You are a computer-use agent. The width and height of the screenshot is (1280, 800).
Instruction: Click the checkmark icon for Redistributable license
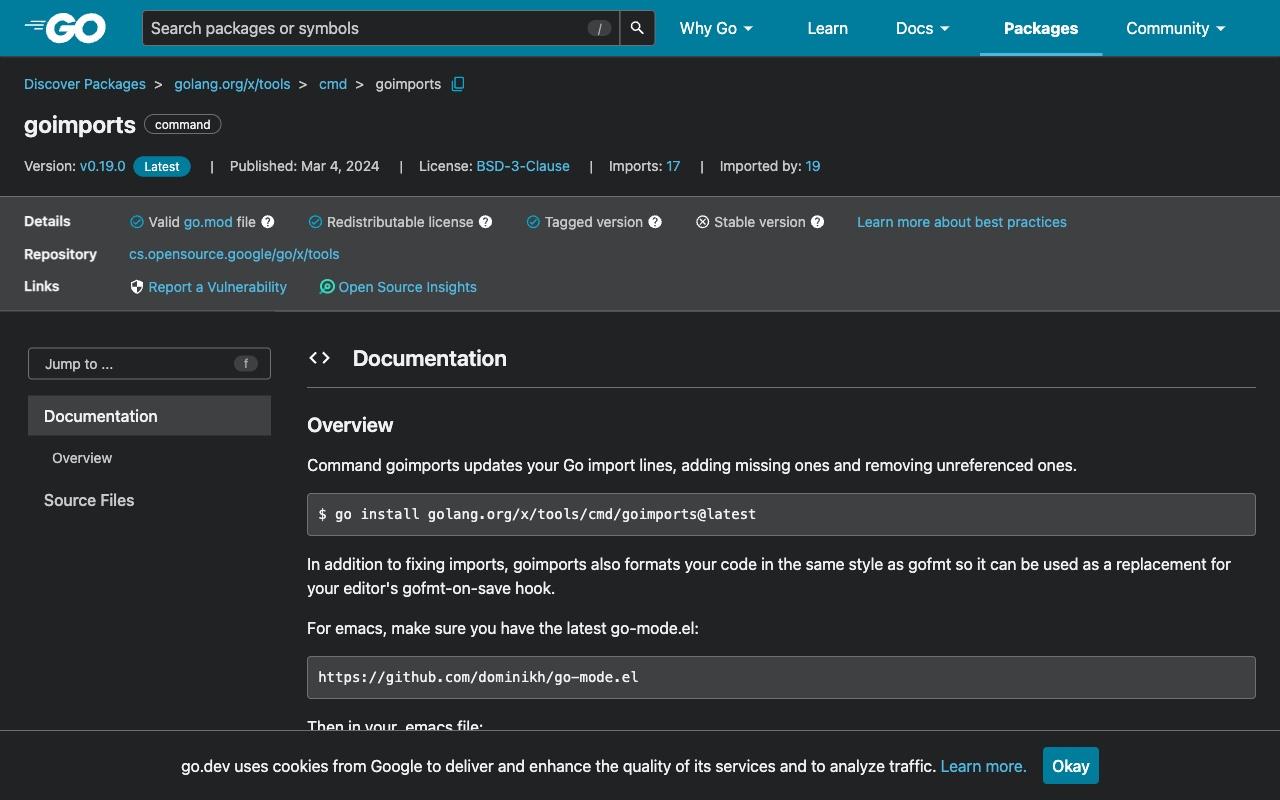coord(315,222)
